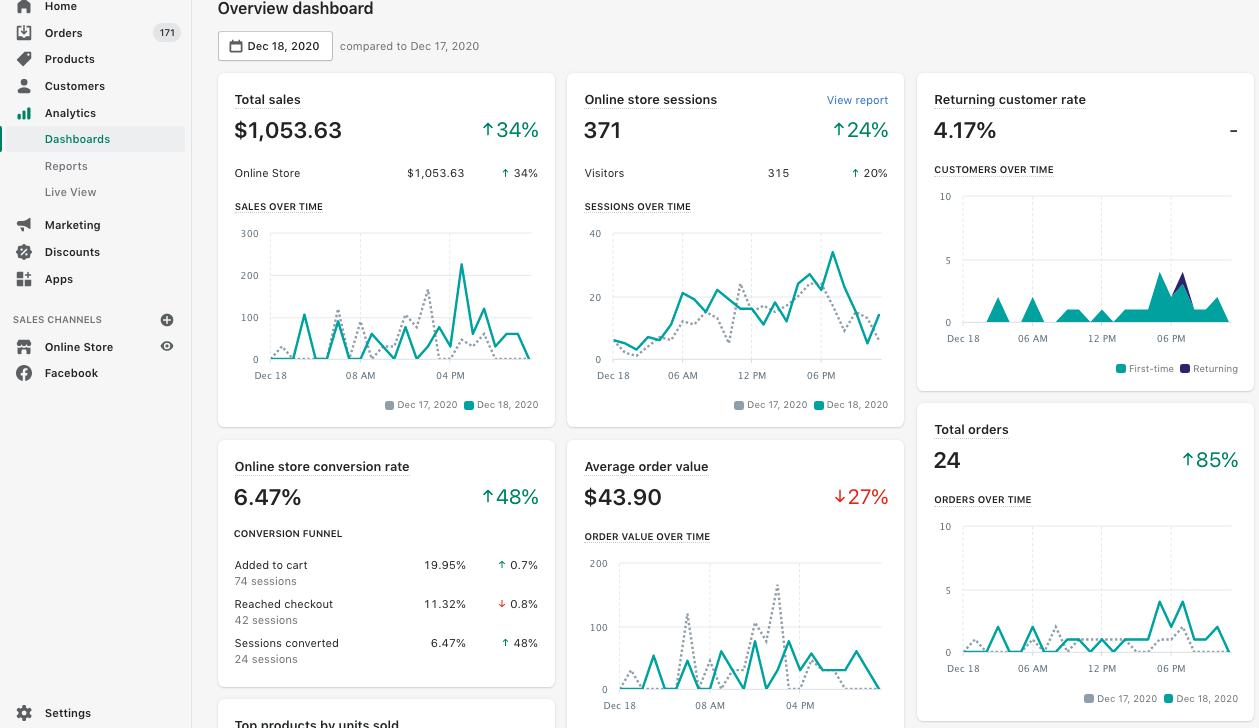Select Dashboards in the sidebar
The image size is (1259, 728).
coord(77,139)
